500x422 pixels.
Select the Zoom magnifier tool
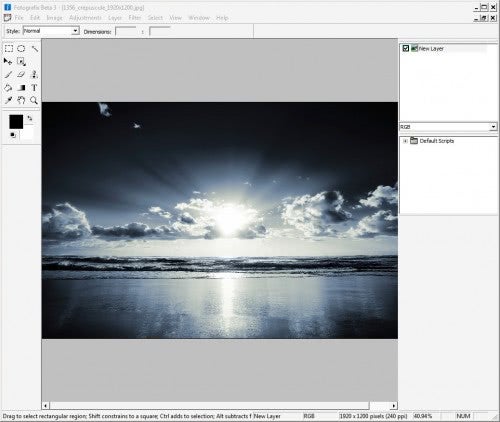click(x=34, y=100)
